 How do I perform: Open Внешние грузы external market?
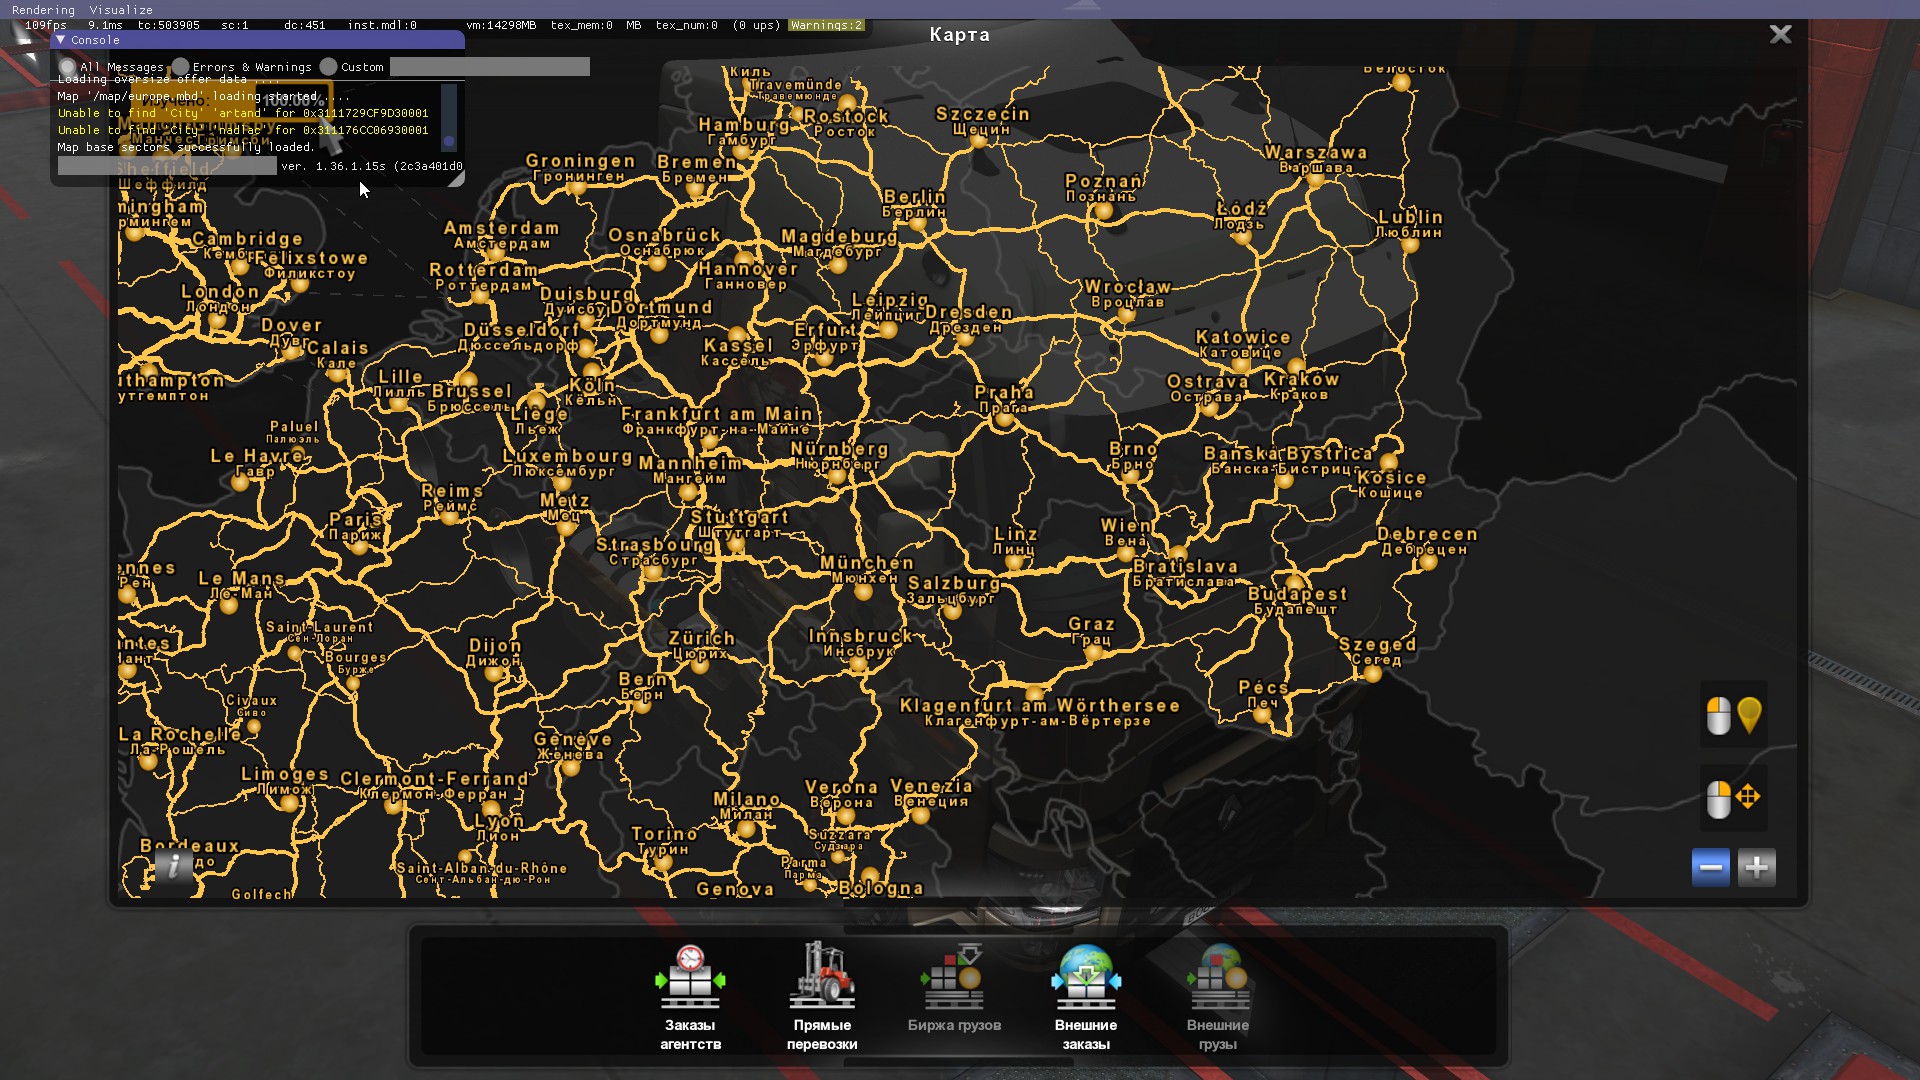click(1218, 997)
